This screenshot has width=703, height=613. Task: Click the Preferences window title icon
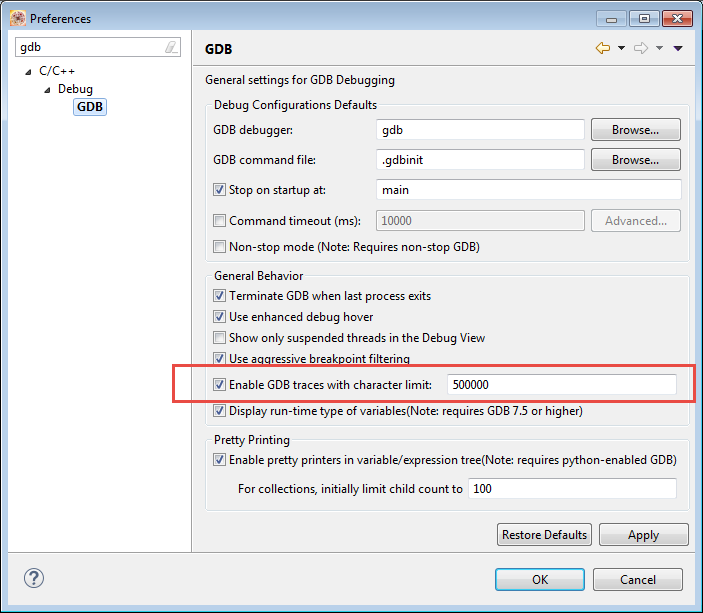coord(18,18)
